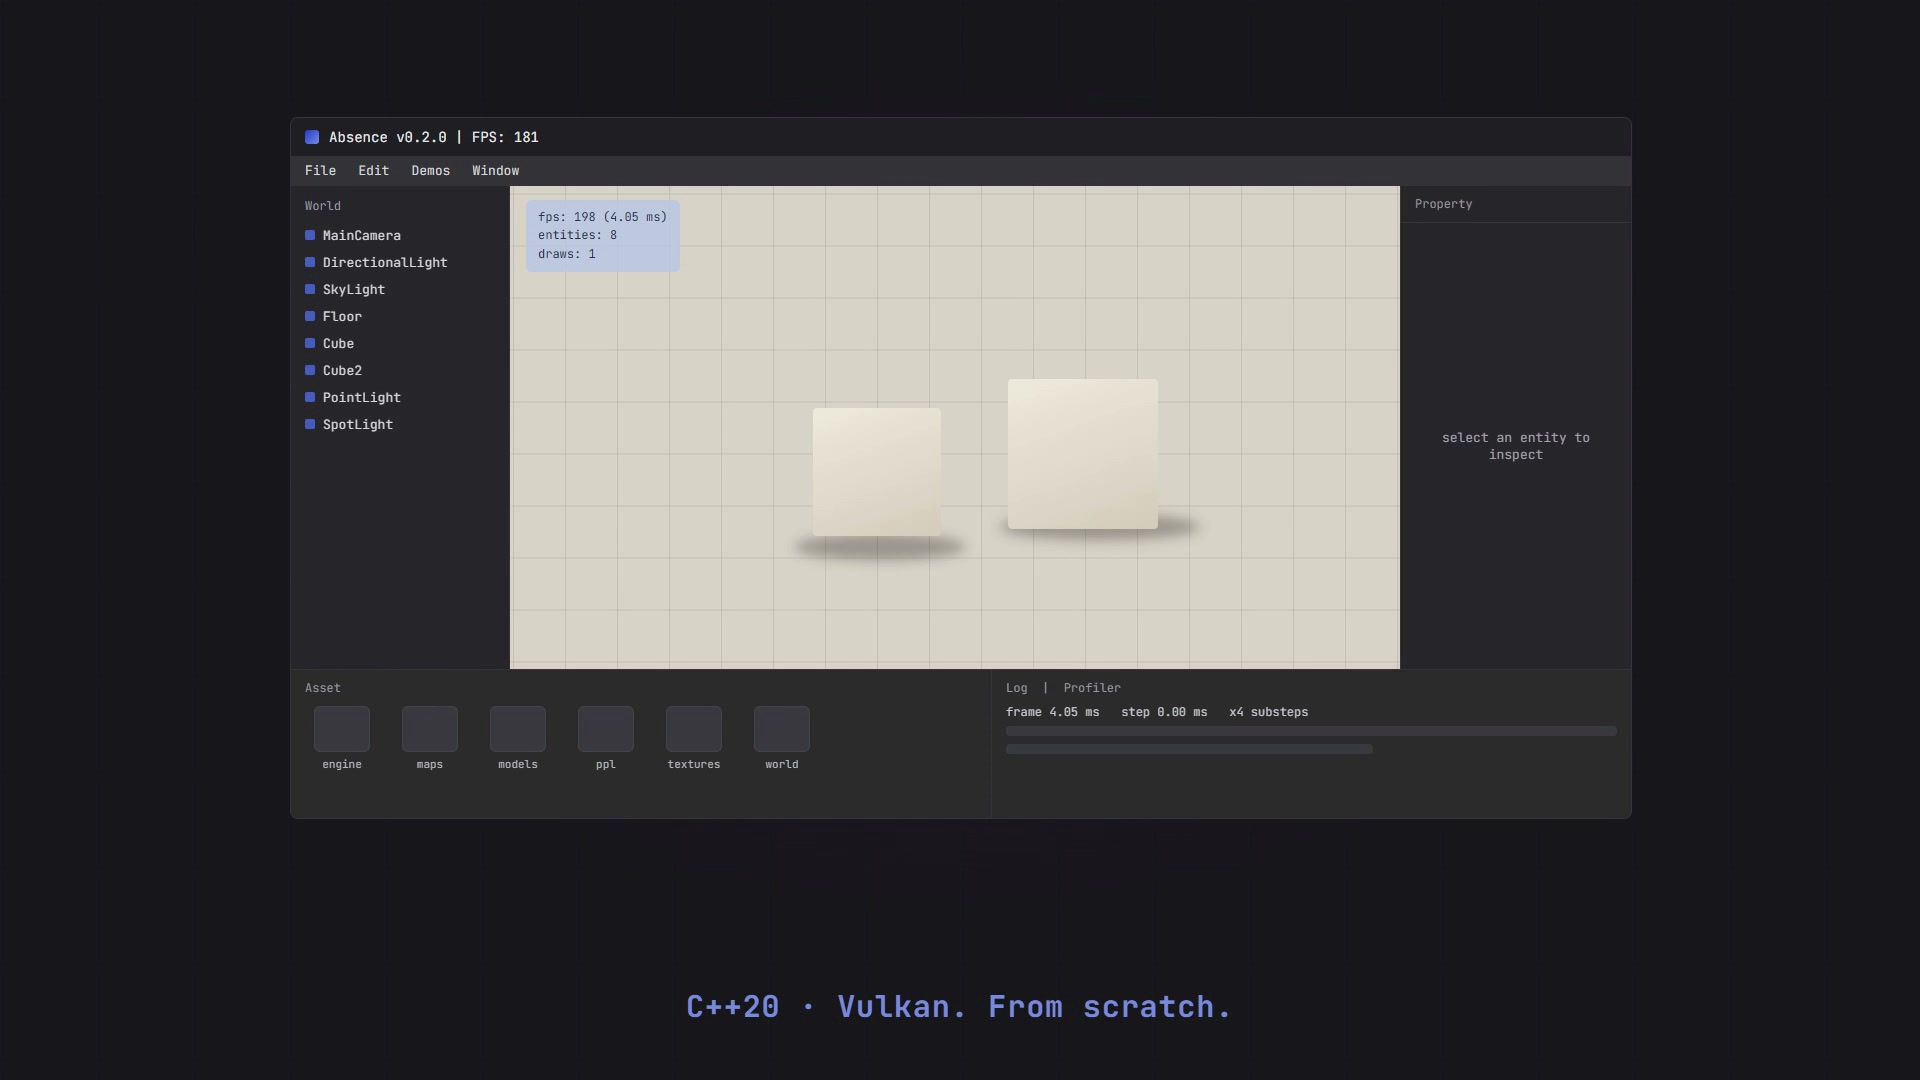The image size is (1920, 1080).
Task: Click the World panel header
Action: (323, 206)
